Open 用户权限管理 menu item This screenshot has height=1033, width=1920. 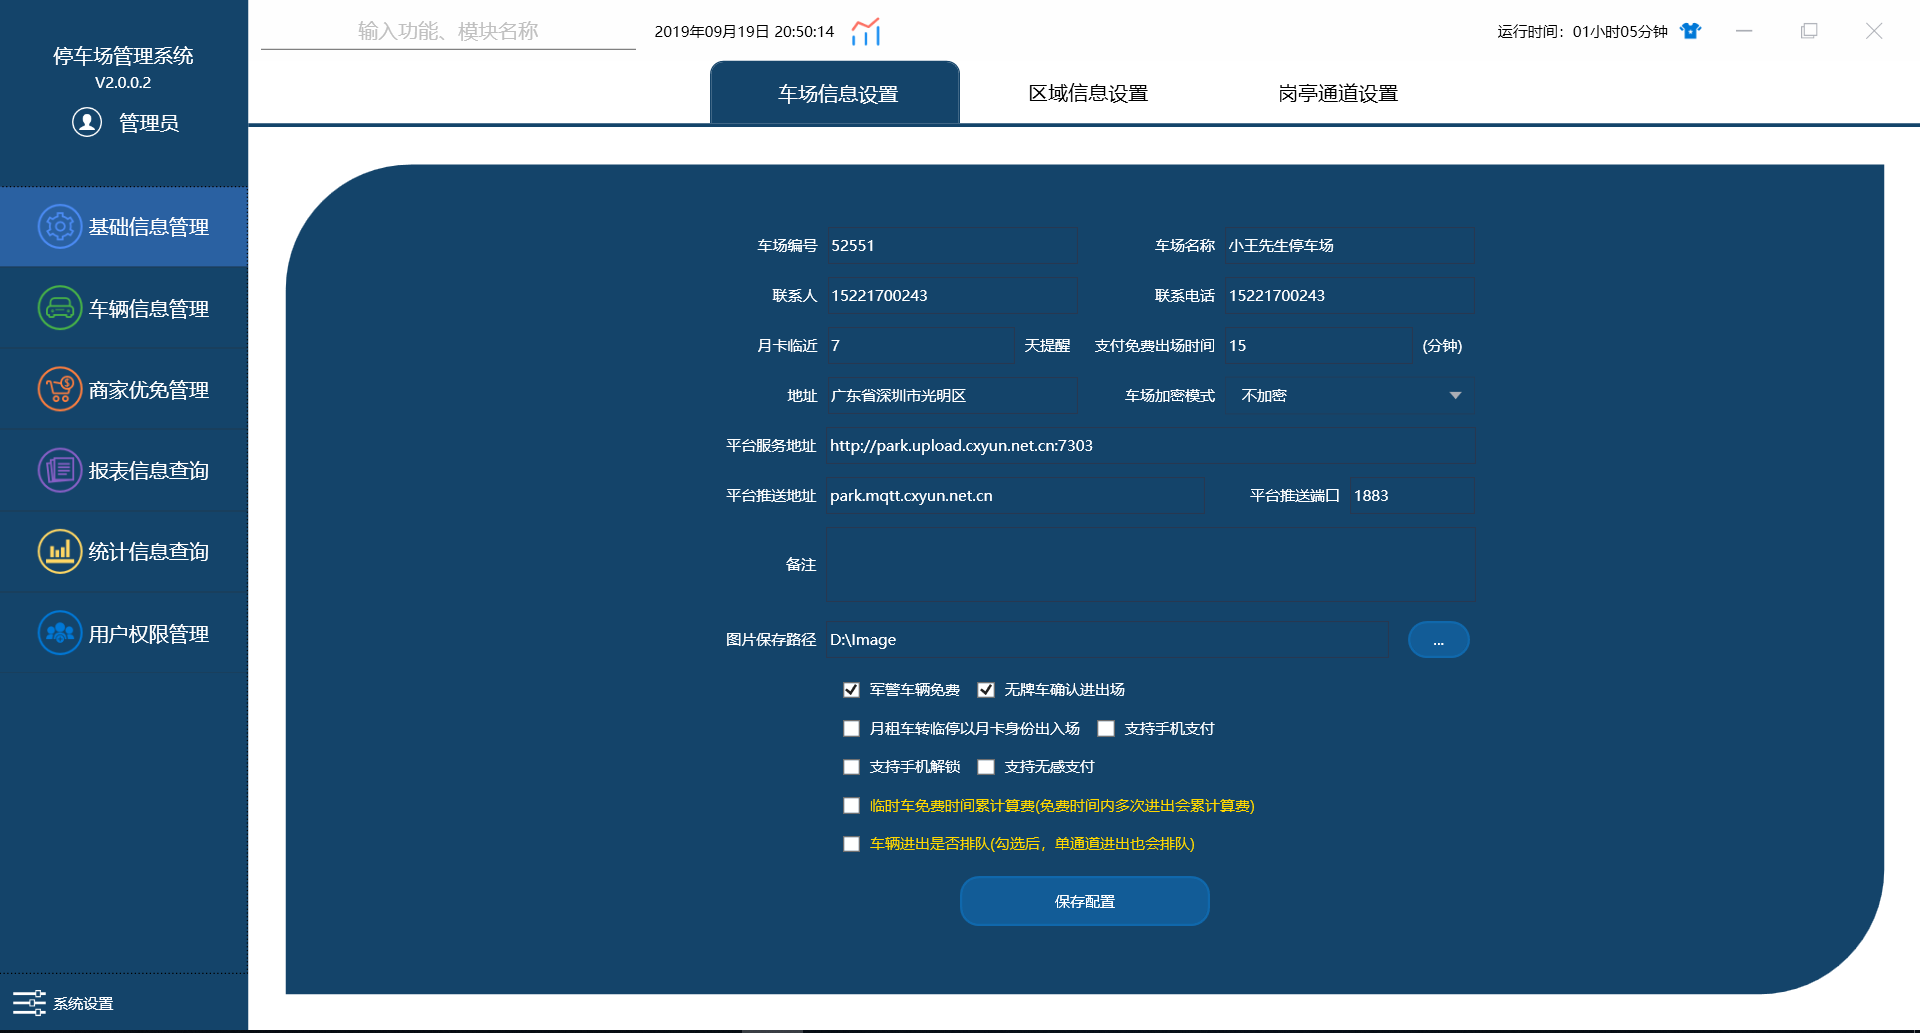(x=124, y=633)
